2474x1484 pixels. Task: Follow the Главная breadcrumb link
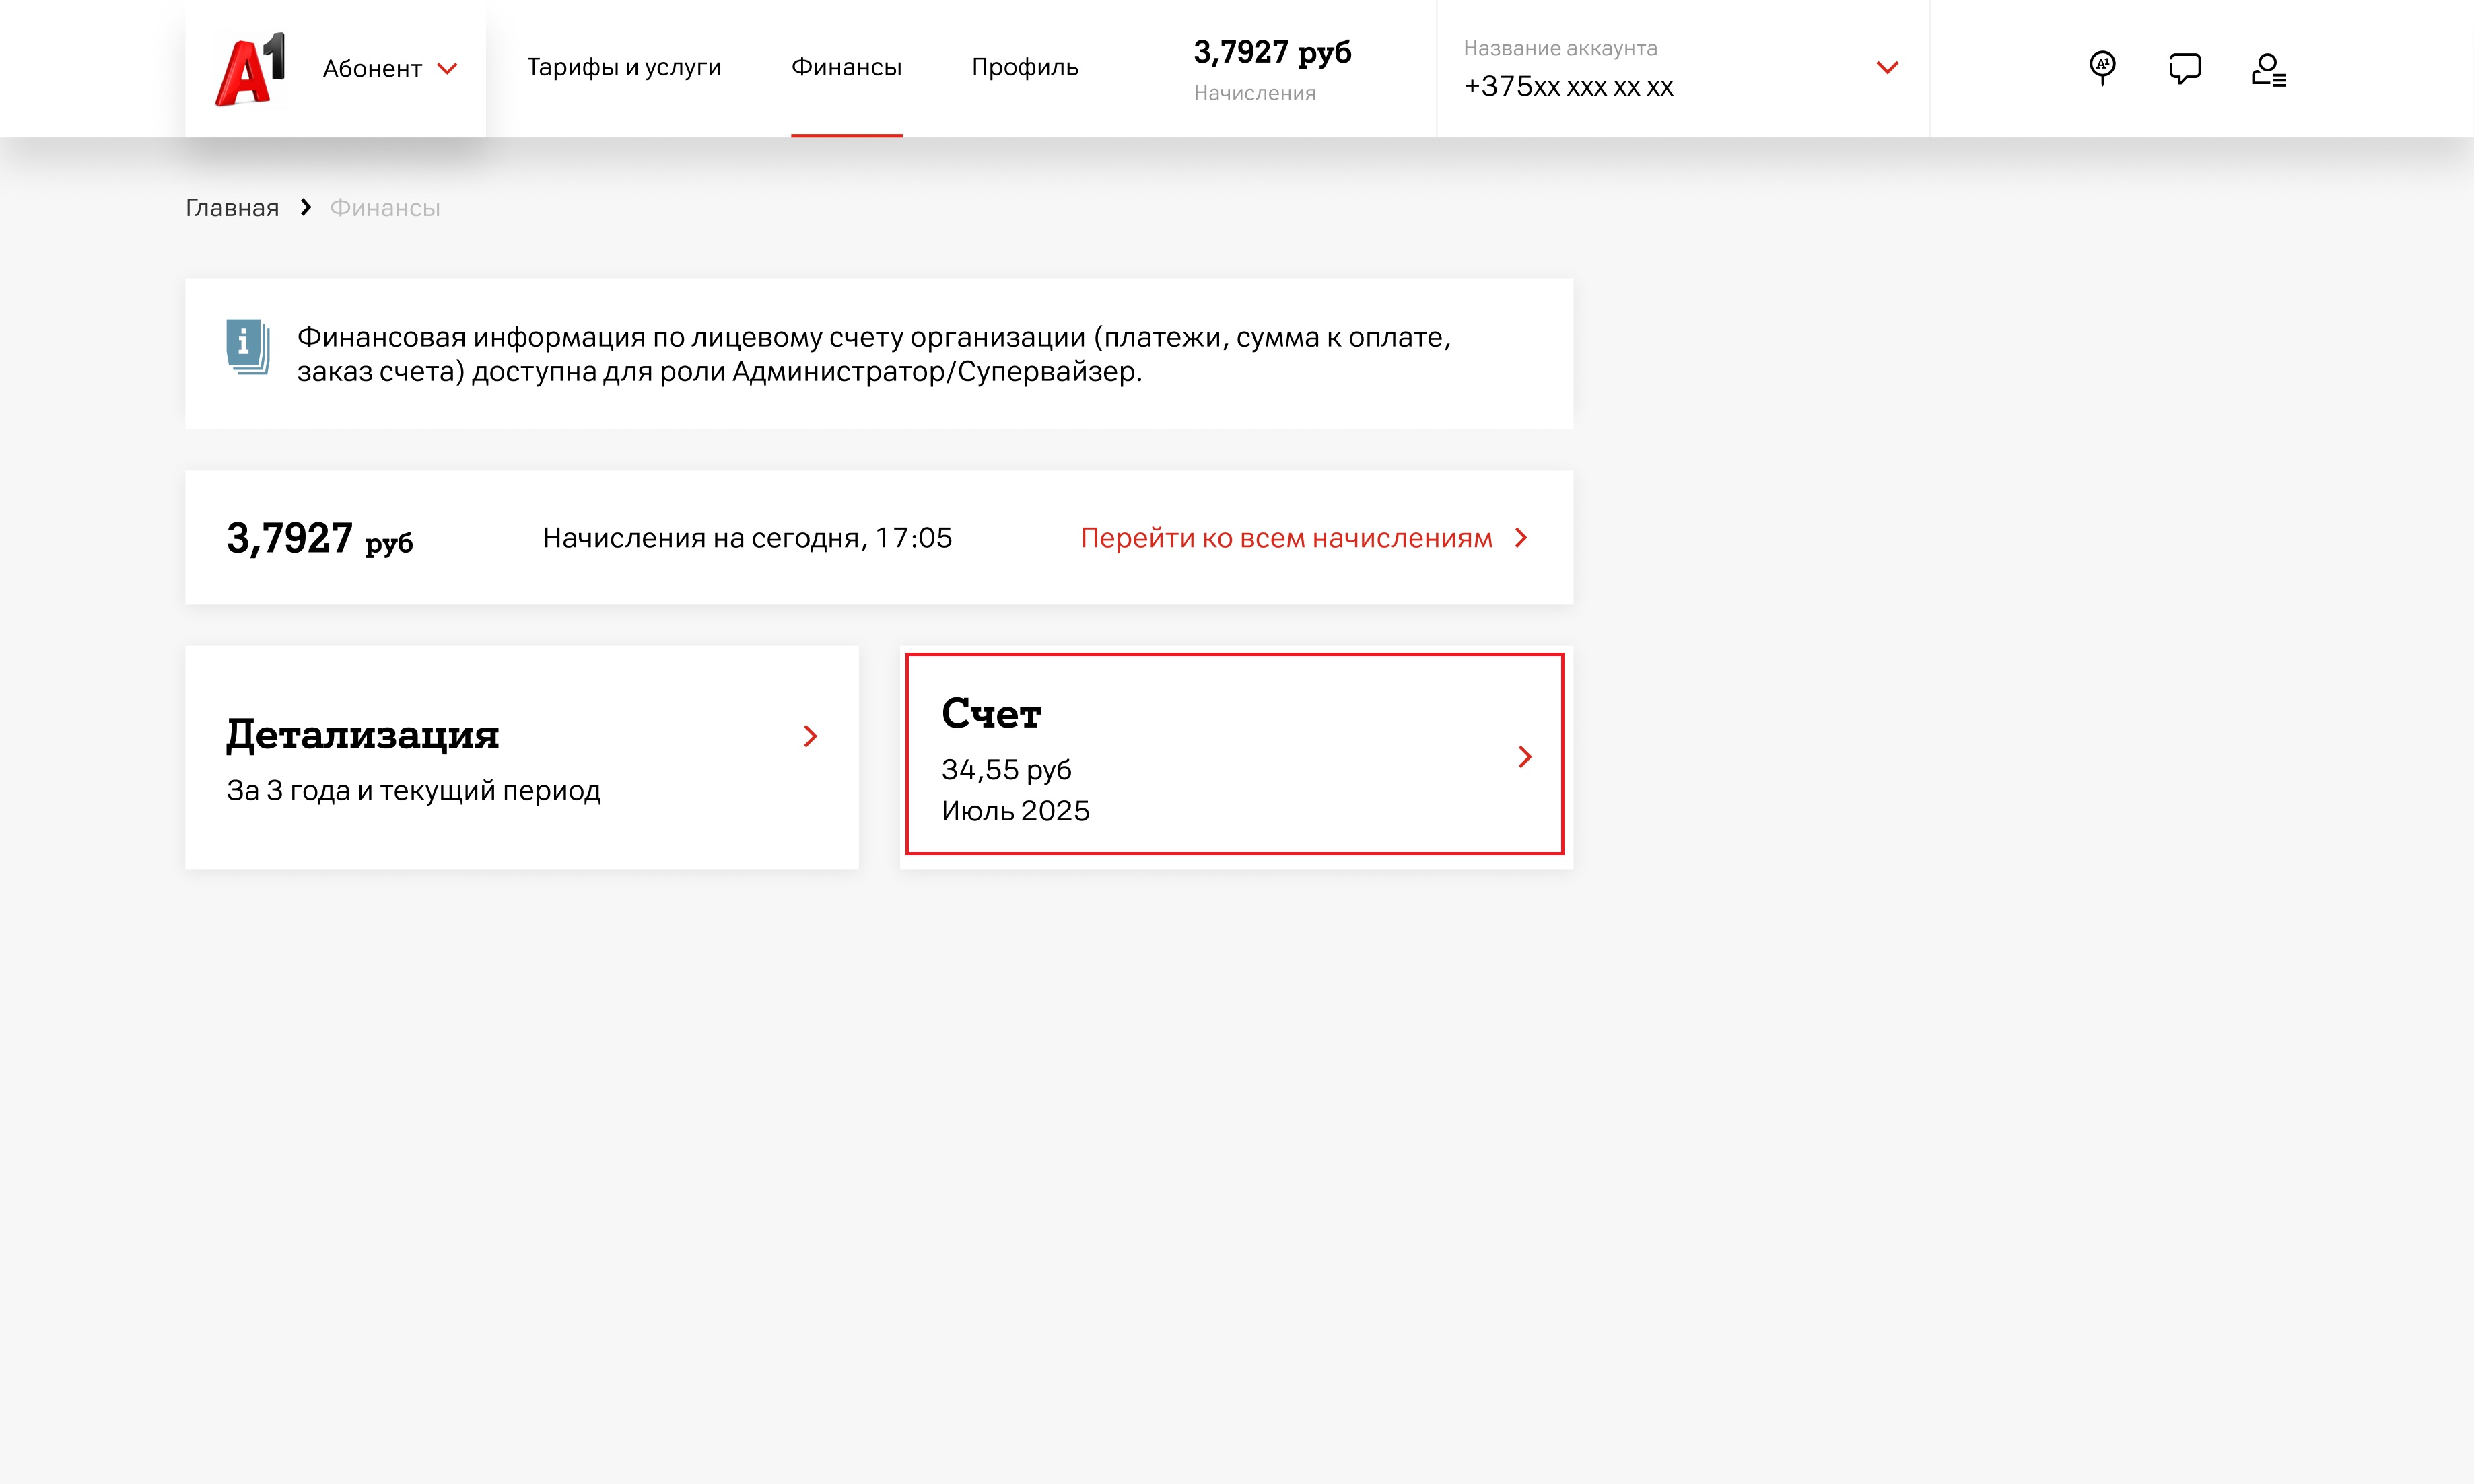tap(232, 208)
